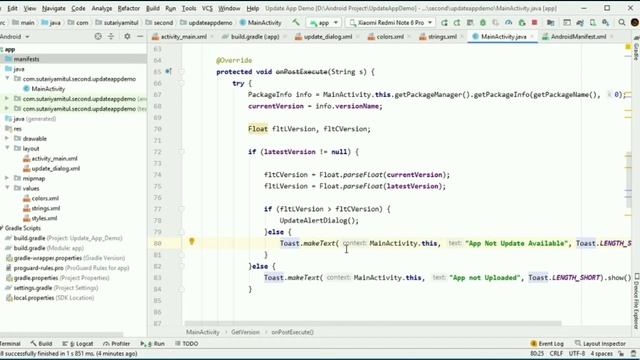Click the editor horizontal scrollbar

click(373, 323)
